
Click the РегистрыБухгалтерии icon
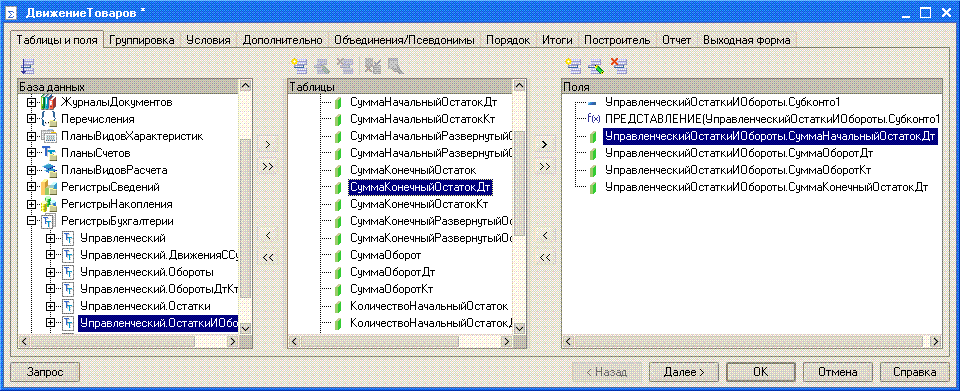(49, 221)
